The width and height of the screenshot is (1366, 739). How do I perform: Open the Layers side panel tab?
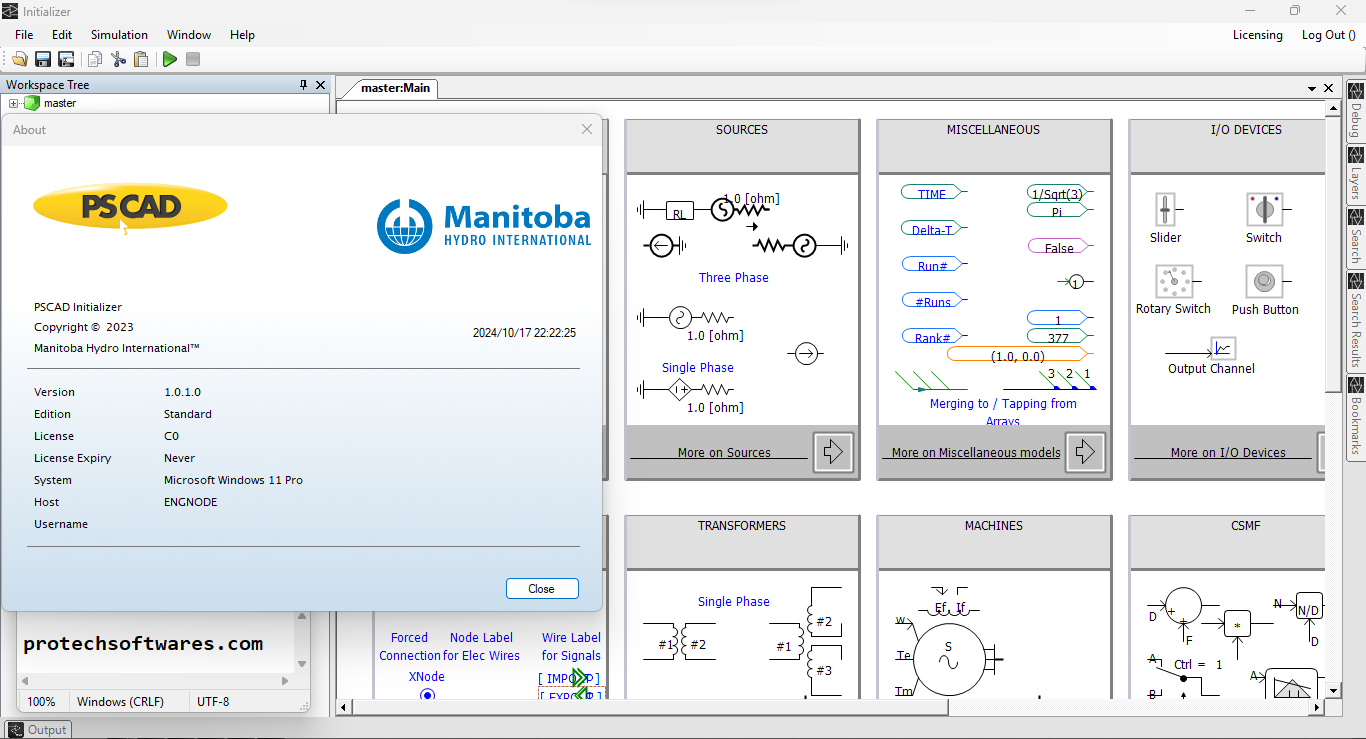(1356, 174)
